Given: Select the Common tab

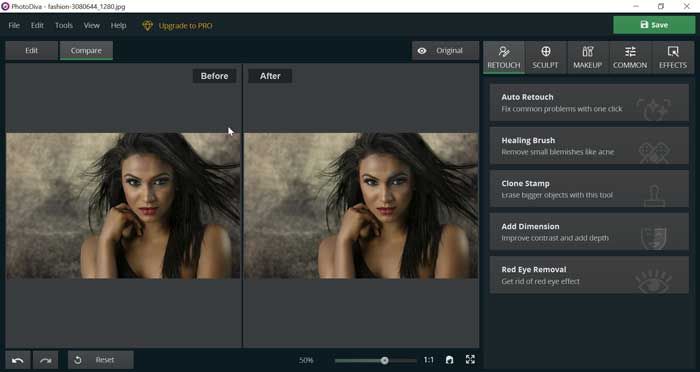Looking at the screenshot, I should 630,57.
